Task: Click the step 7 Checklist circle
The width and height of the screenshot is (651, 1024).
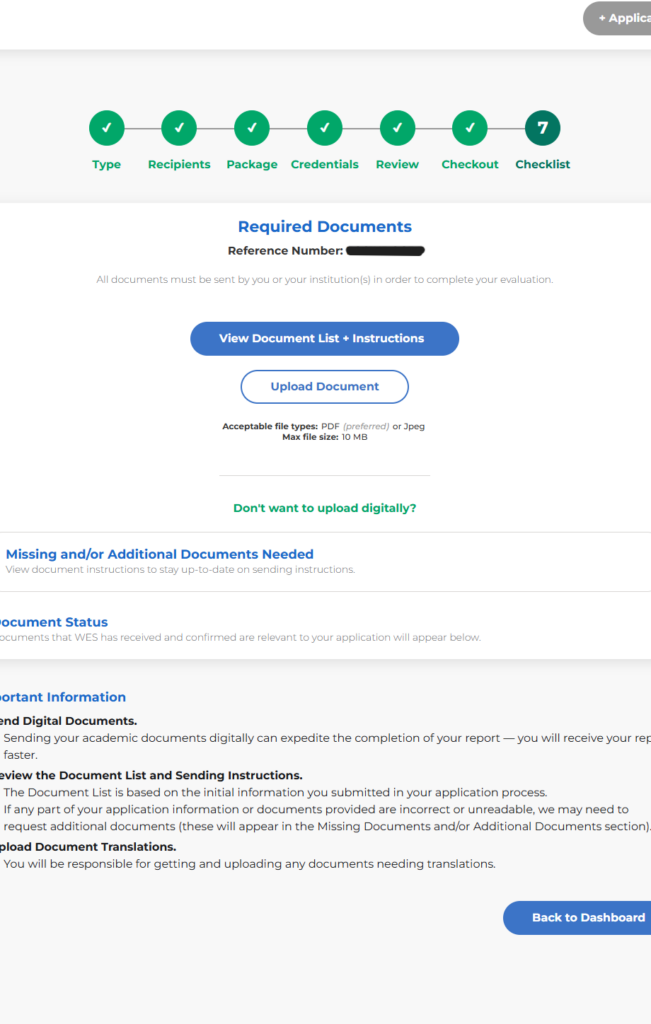Action: click(x=542, y=128)
